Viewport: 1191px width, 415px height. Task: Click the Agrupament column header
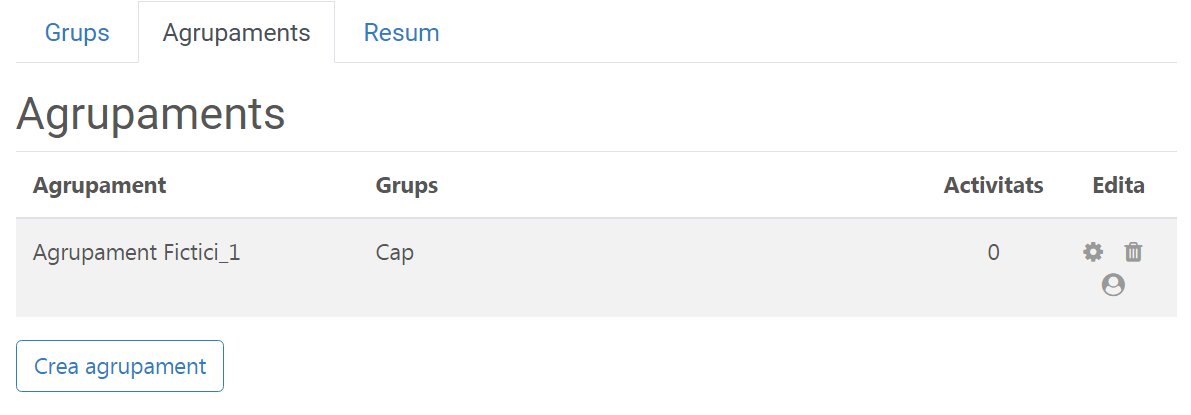[x=99, y=185]
